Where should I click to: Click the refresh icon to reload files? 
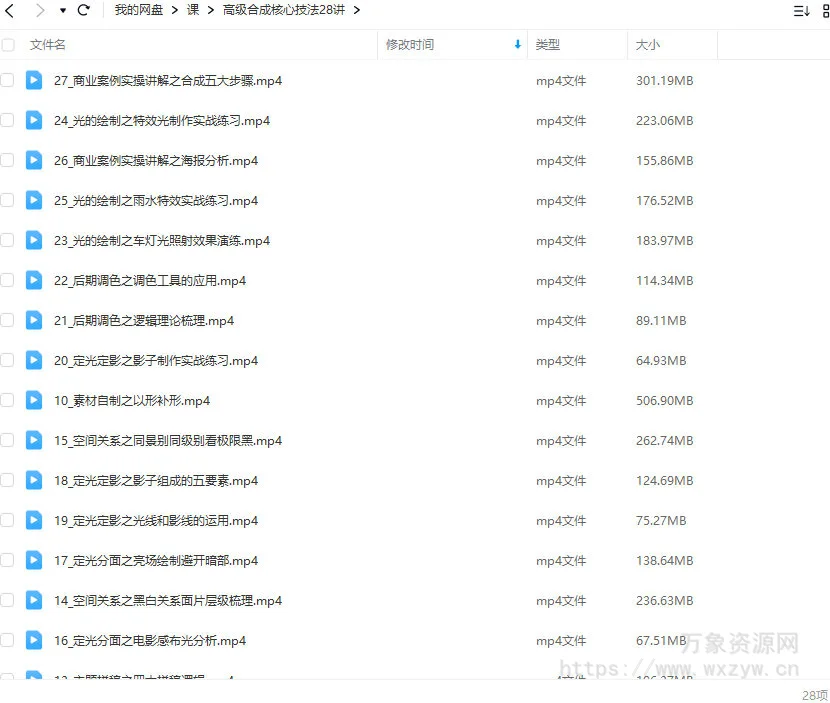point(84,9)
